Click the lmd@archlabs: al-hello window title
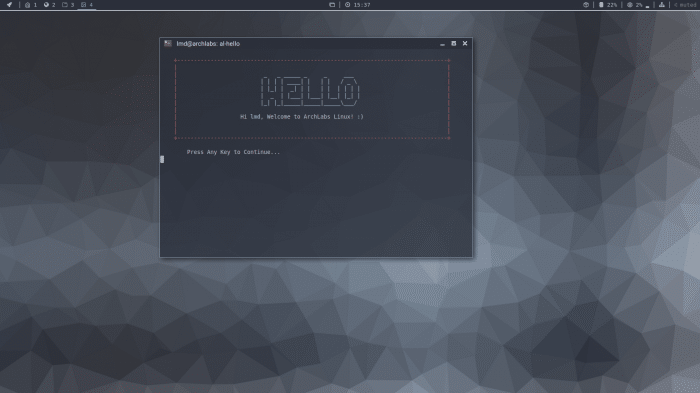The image size is (700, 393). click(x=208, y=43)
